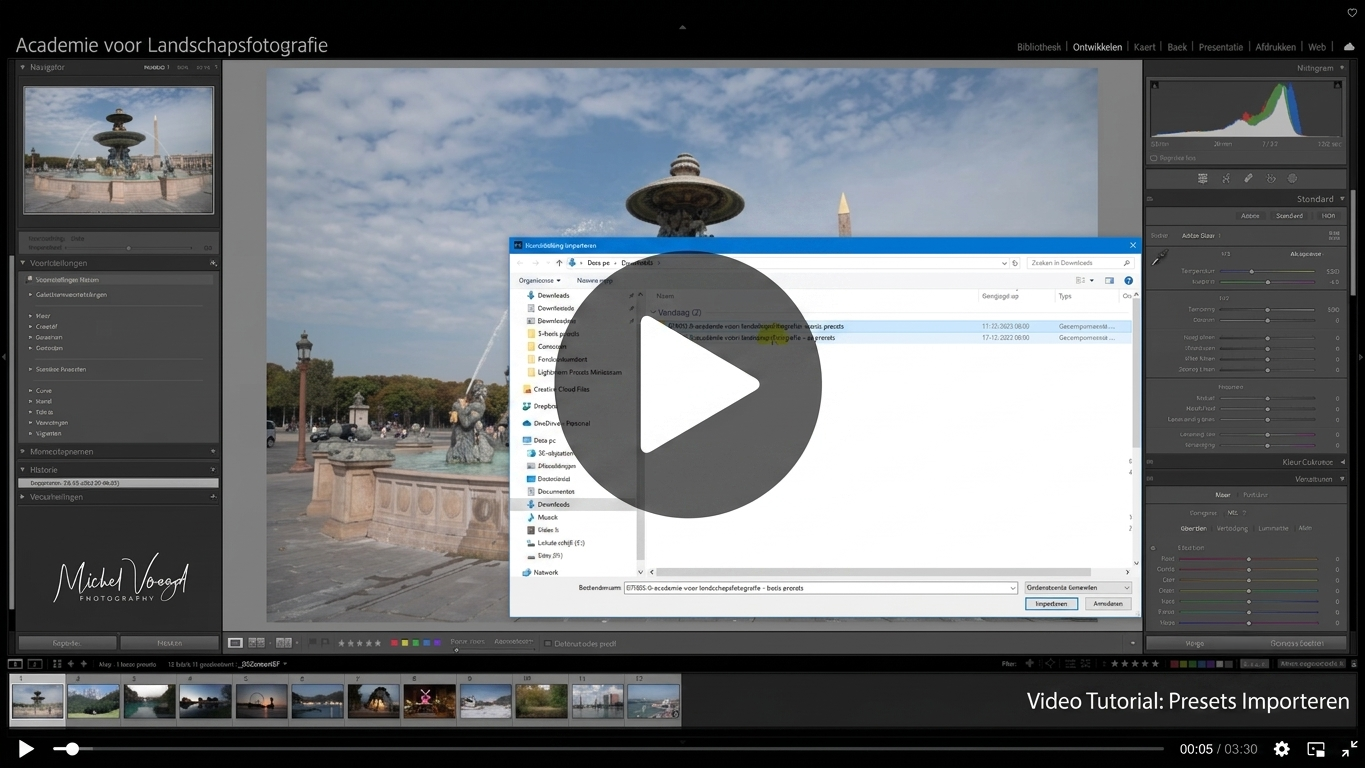This screenshot has width=1365, height=768.
Task: Expand the Curve preset group
Action: pyautogui.click(x=31, y=391)
